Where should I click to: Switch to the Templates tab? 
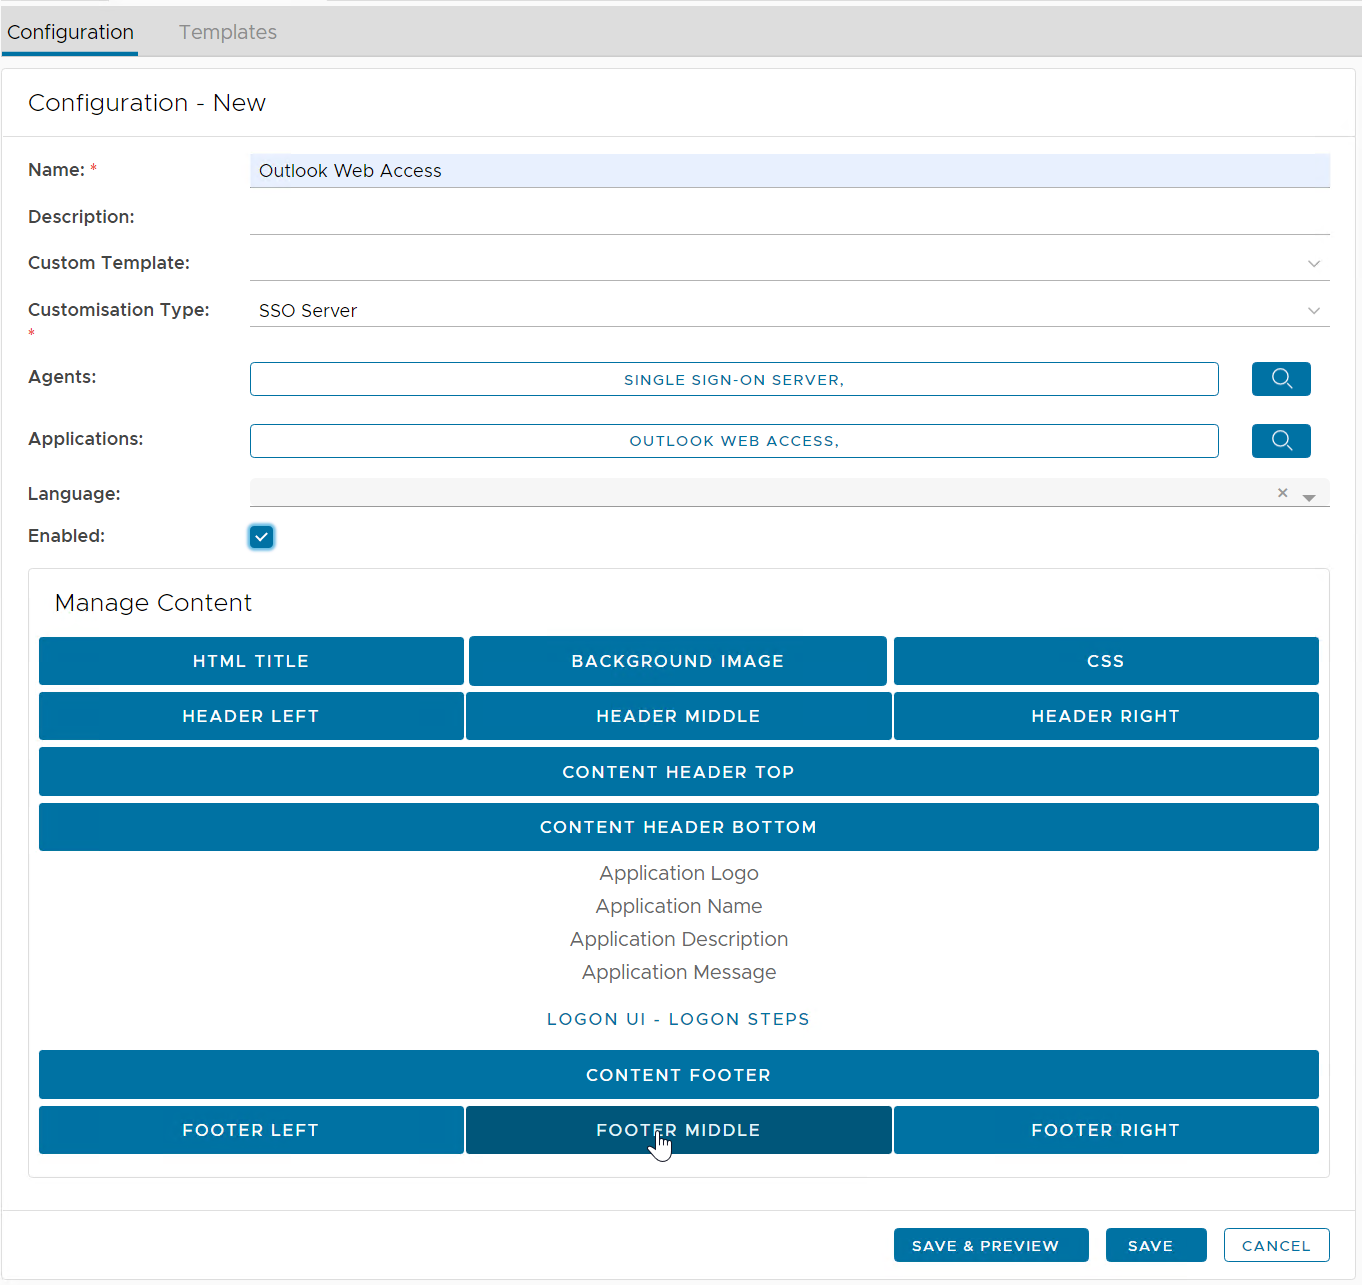[x=227, y=32]
